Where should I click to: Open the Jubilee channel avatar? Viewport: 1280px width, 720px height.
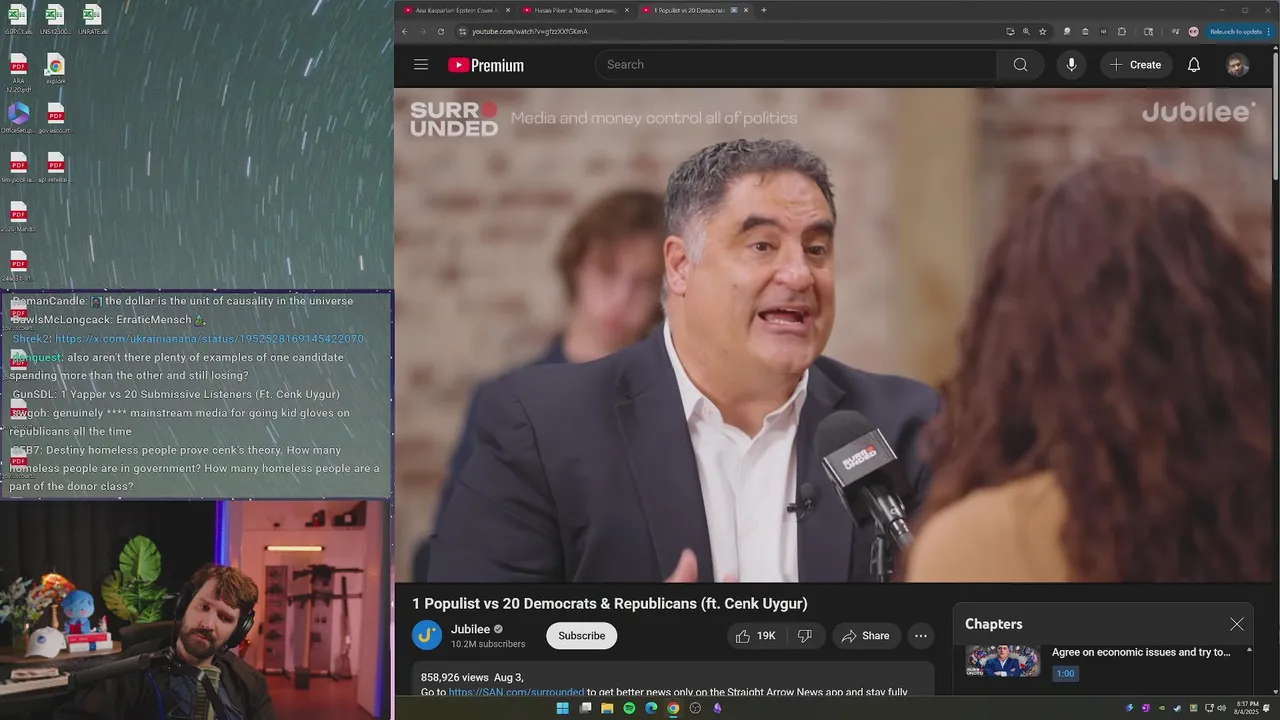427,635
